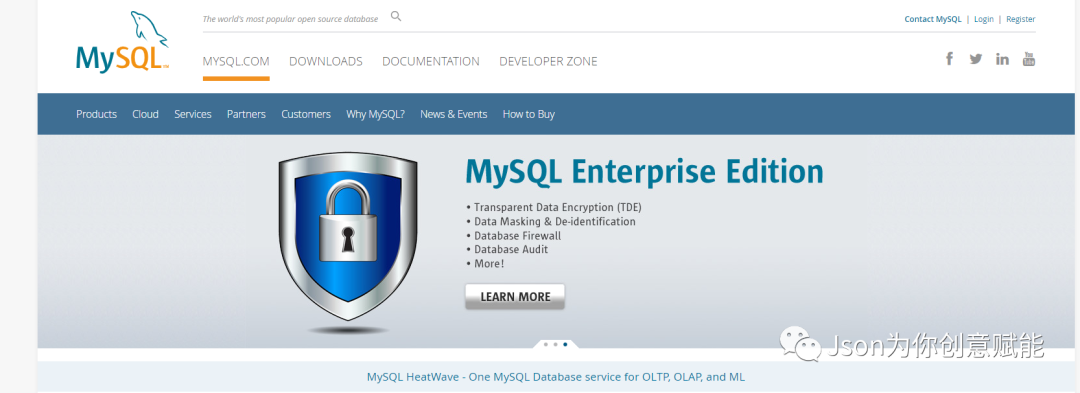Select Partners in the blue navigation bar
Screen dimensions: 1080x393
246,114
